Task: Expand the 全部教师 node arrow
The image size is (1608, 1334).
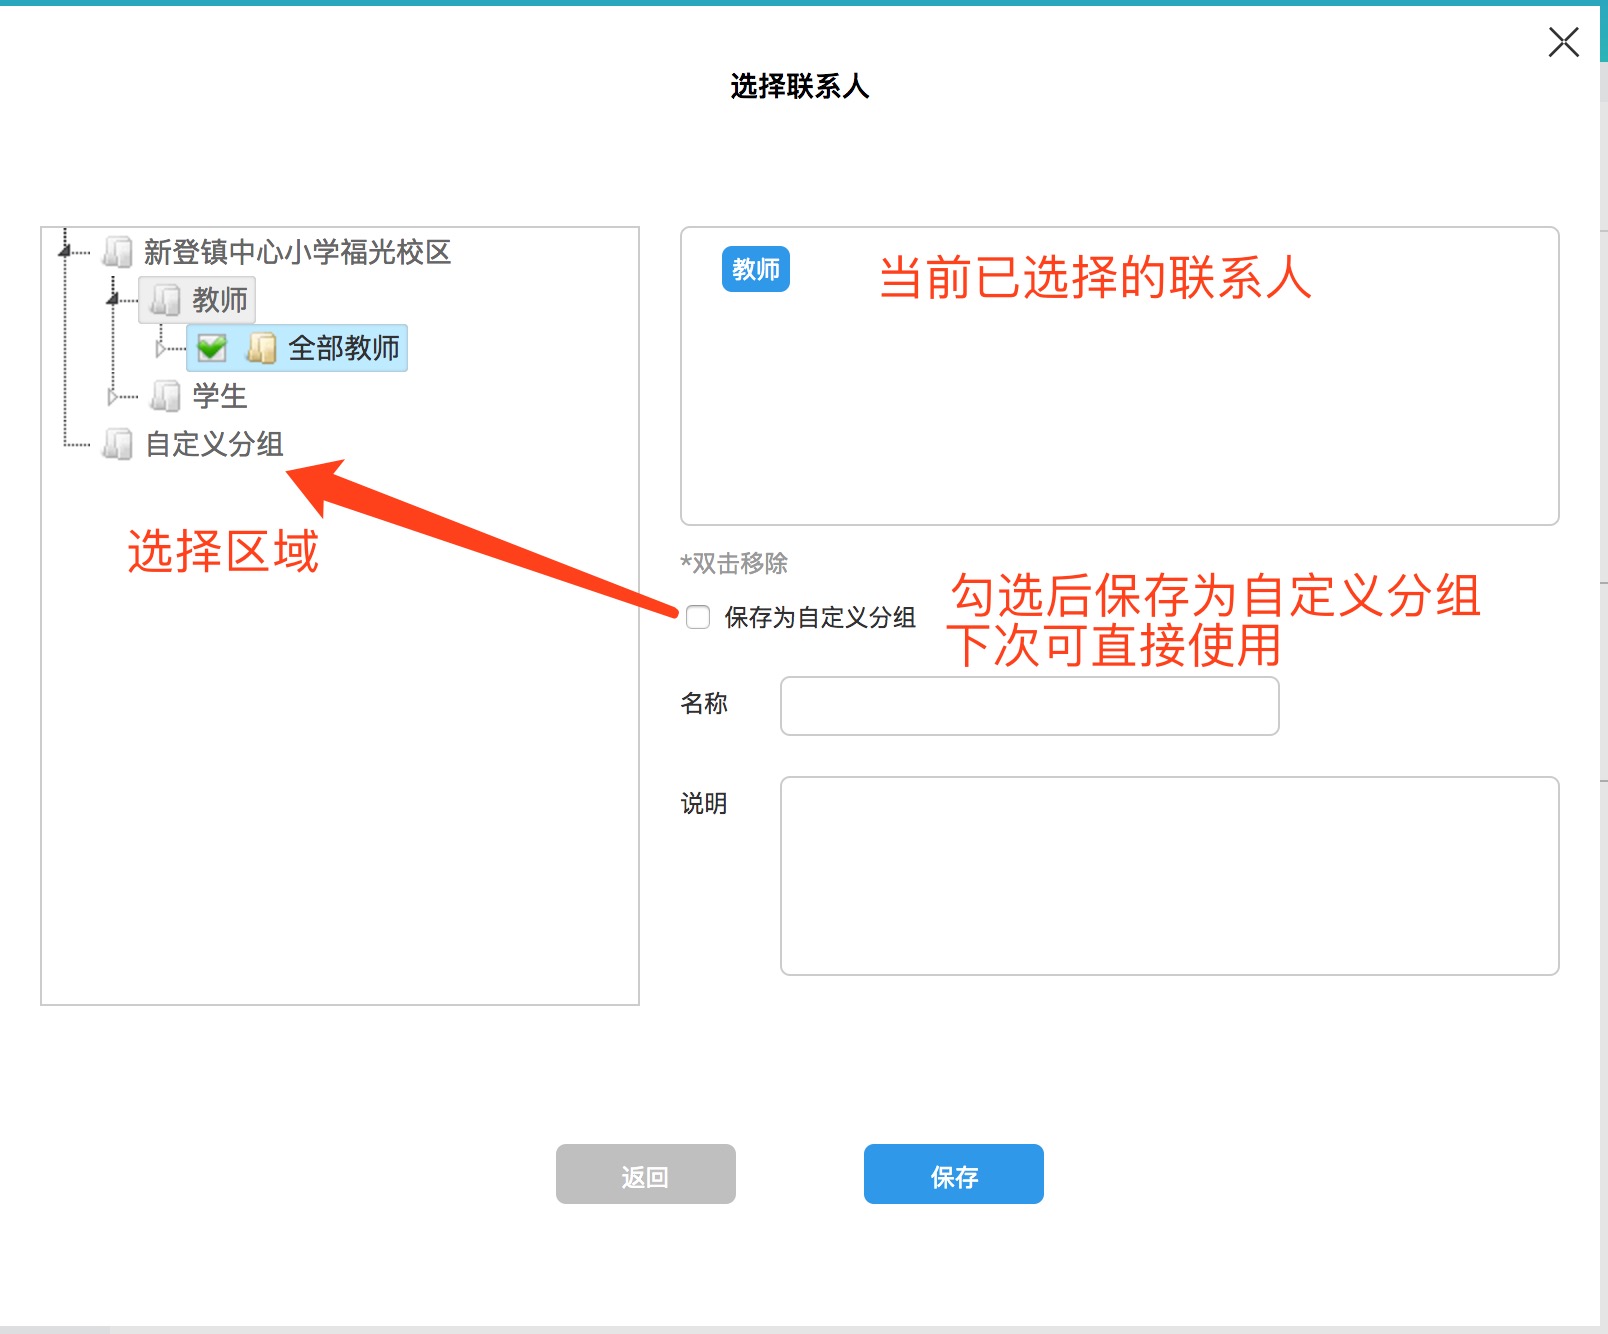Action: coord(160,348)
